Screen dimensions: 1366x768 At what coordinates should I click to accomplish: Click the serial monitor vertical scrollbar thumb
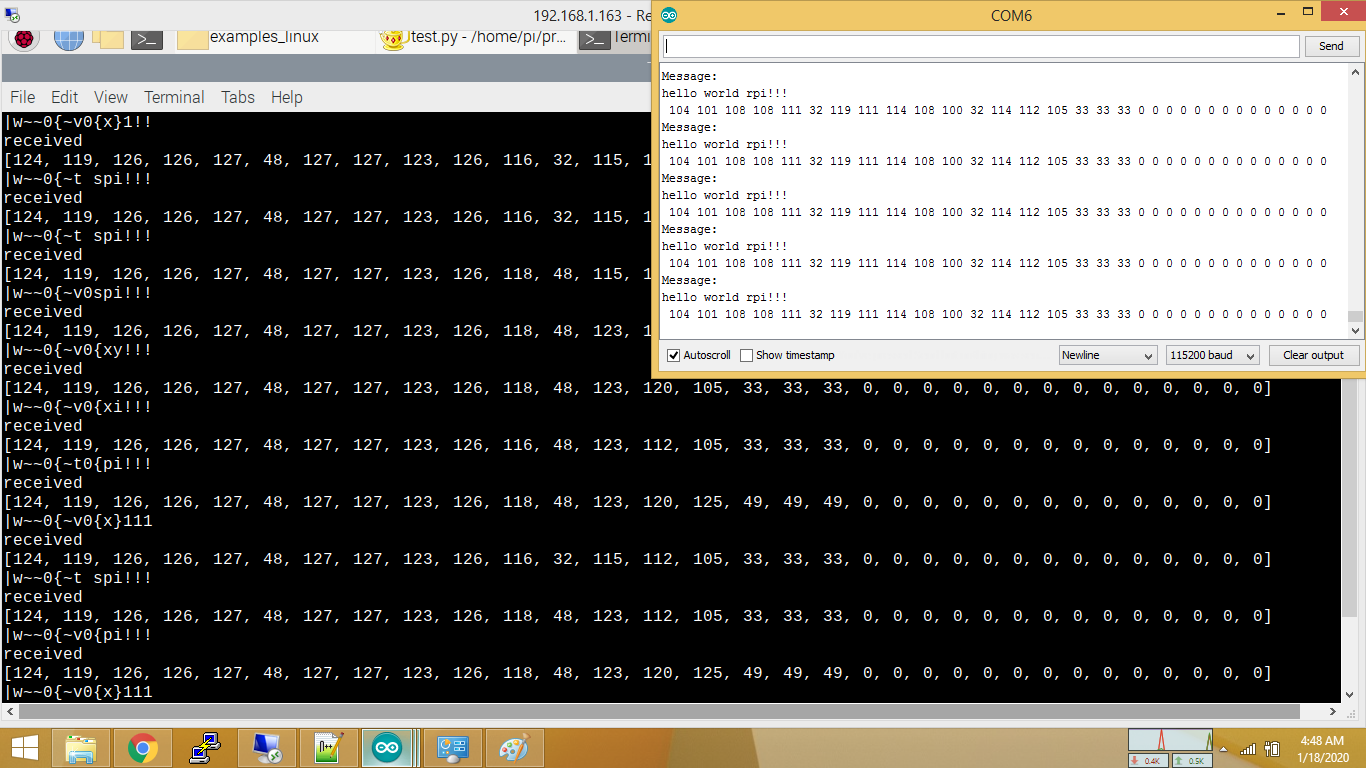[1355, 317]
